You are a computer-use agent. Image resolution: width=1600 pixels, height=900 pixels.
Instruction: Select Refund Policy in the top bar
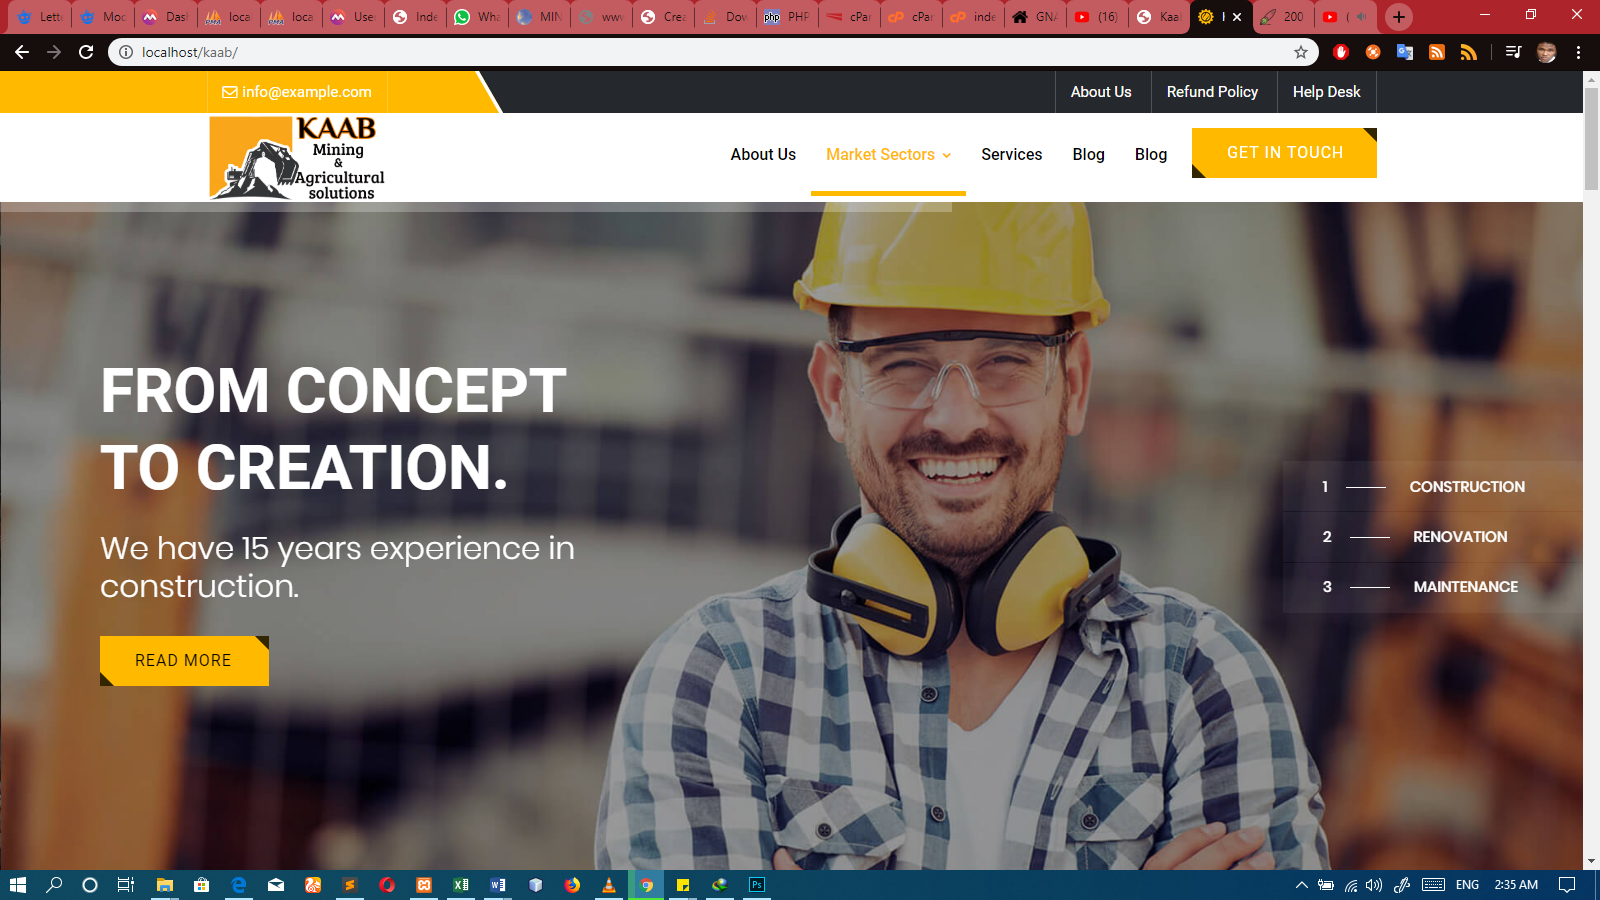click(x=1213, y=91)
